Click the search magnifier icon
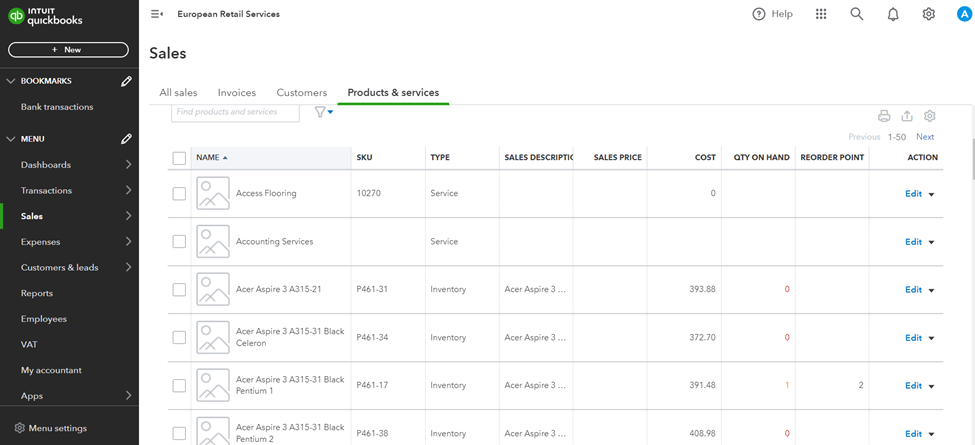Screen dimensions: 975x445 coord(857,14)
